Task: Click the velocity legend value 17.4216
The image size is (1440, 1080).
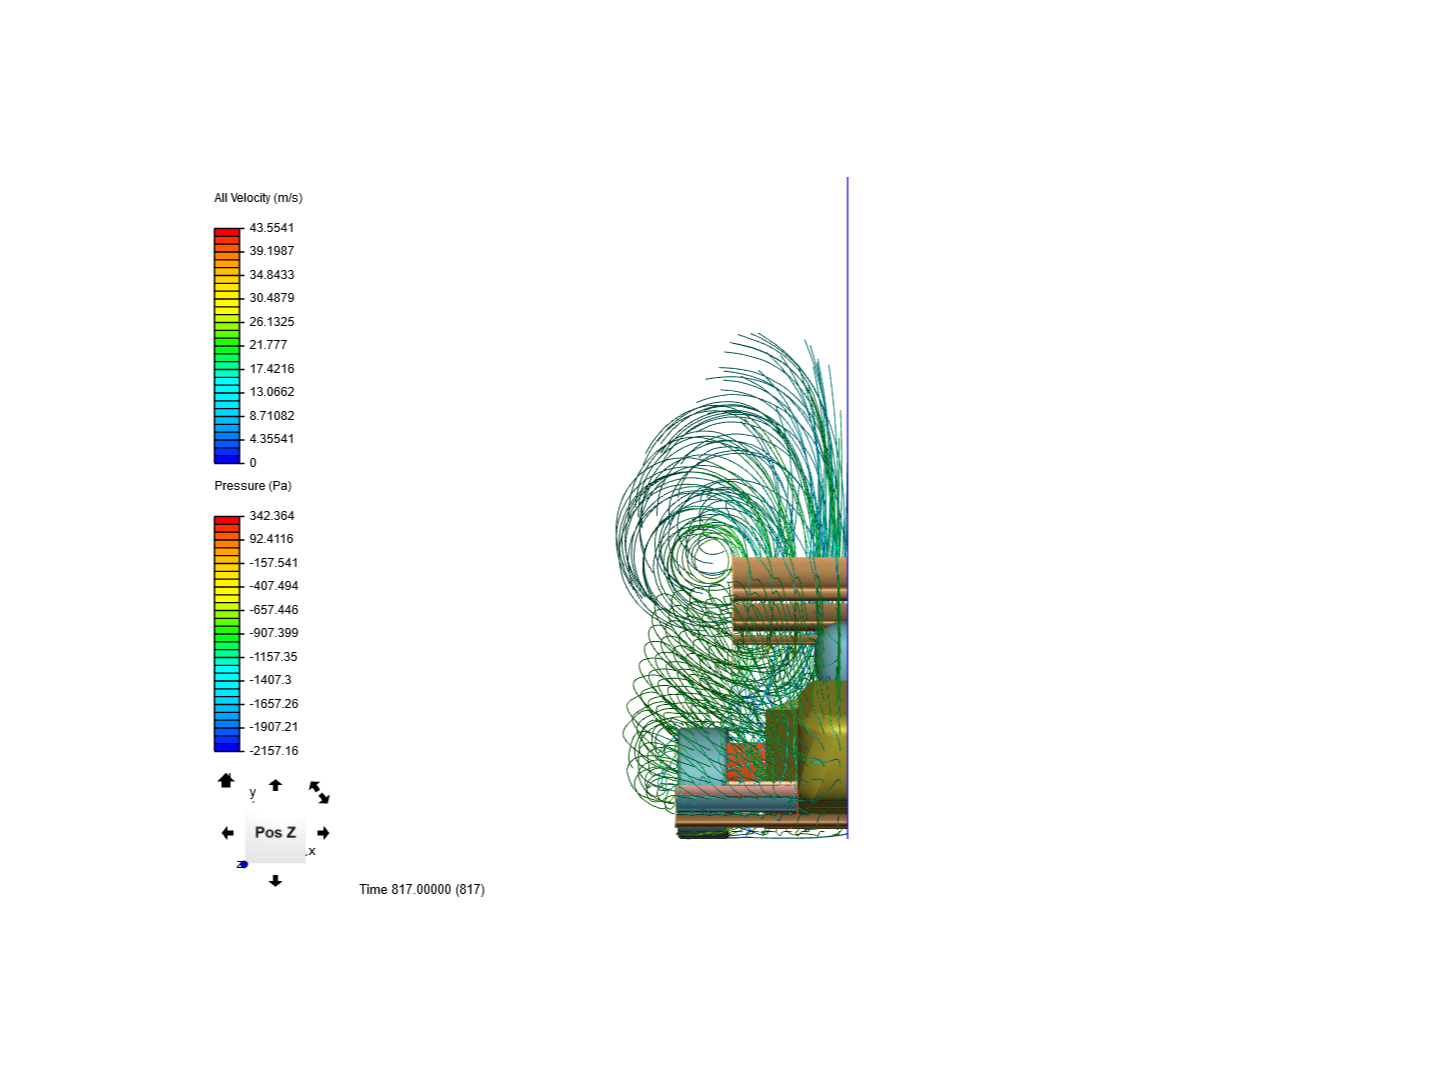Action: (272, 369)
